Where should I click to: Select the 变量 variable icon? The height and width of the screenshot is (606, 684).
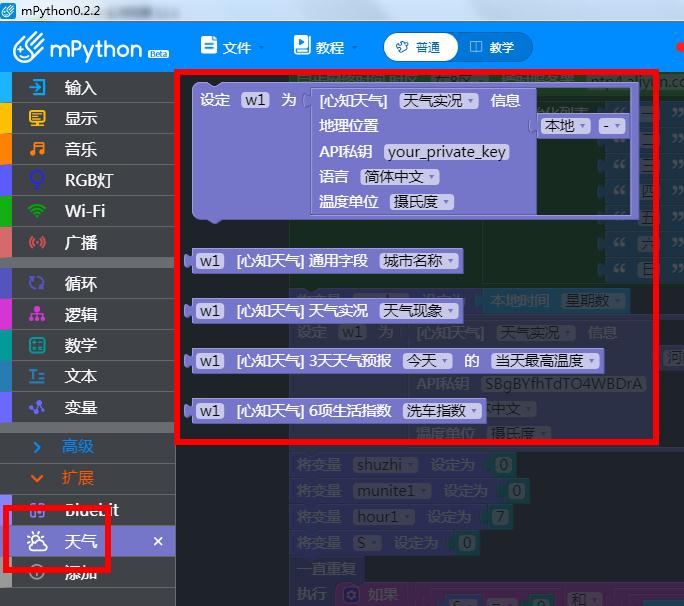[37, 407]
